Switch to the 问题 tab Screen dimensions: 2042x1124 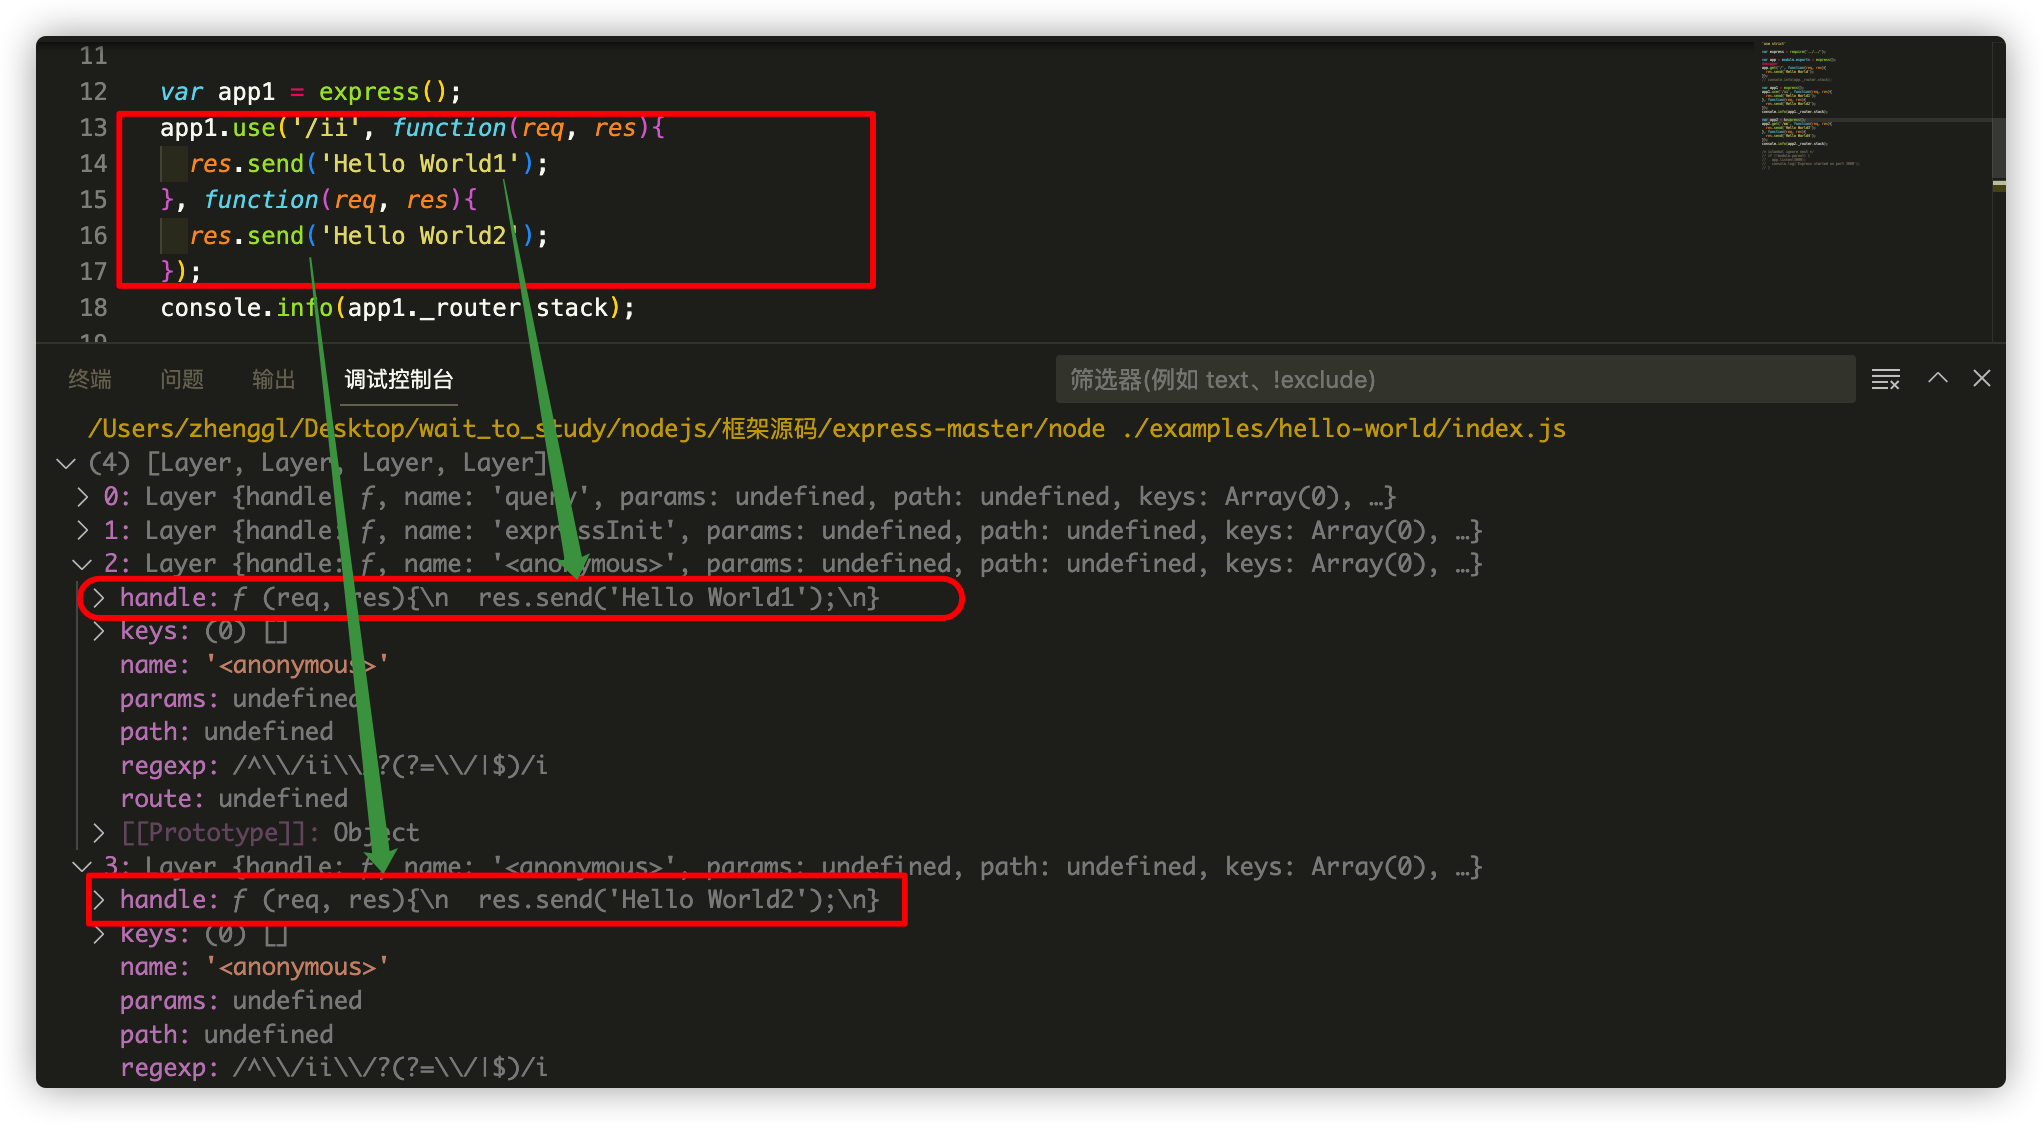182,379
